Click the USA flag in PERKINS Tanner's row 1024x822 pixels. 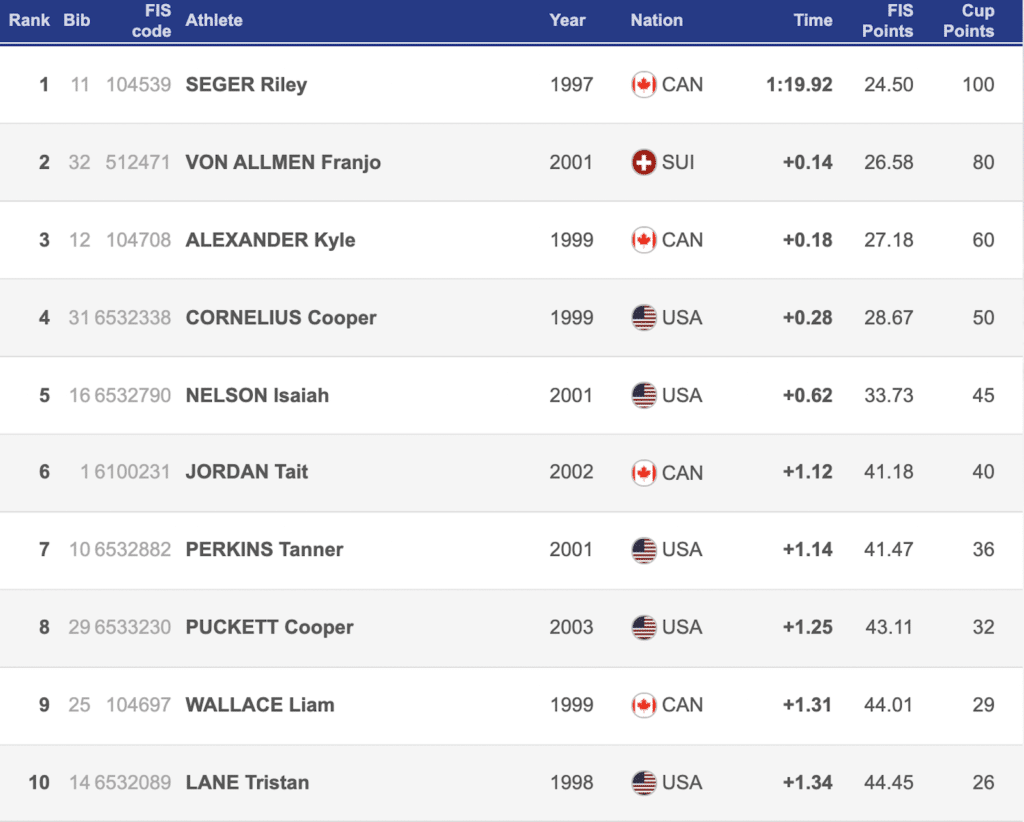[644, 549]
